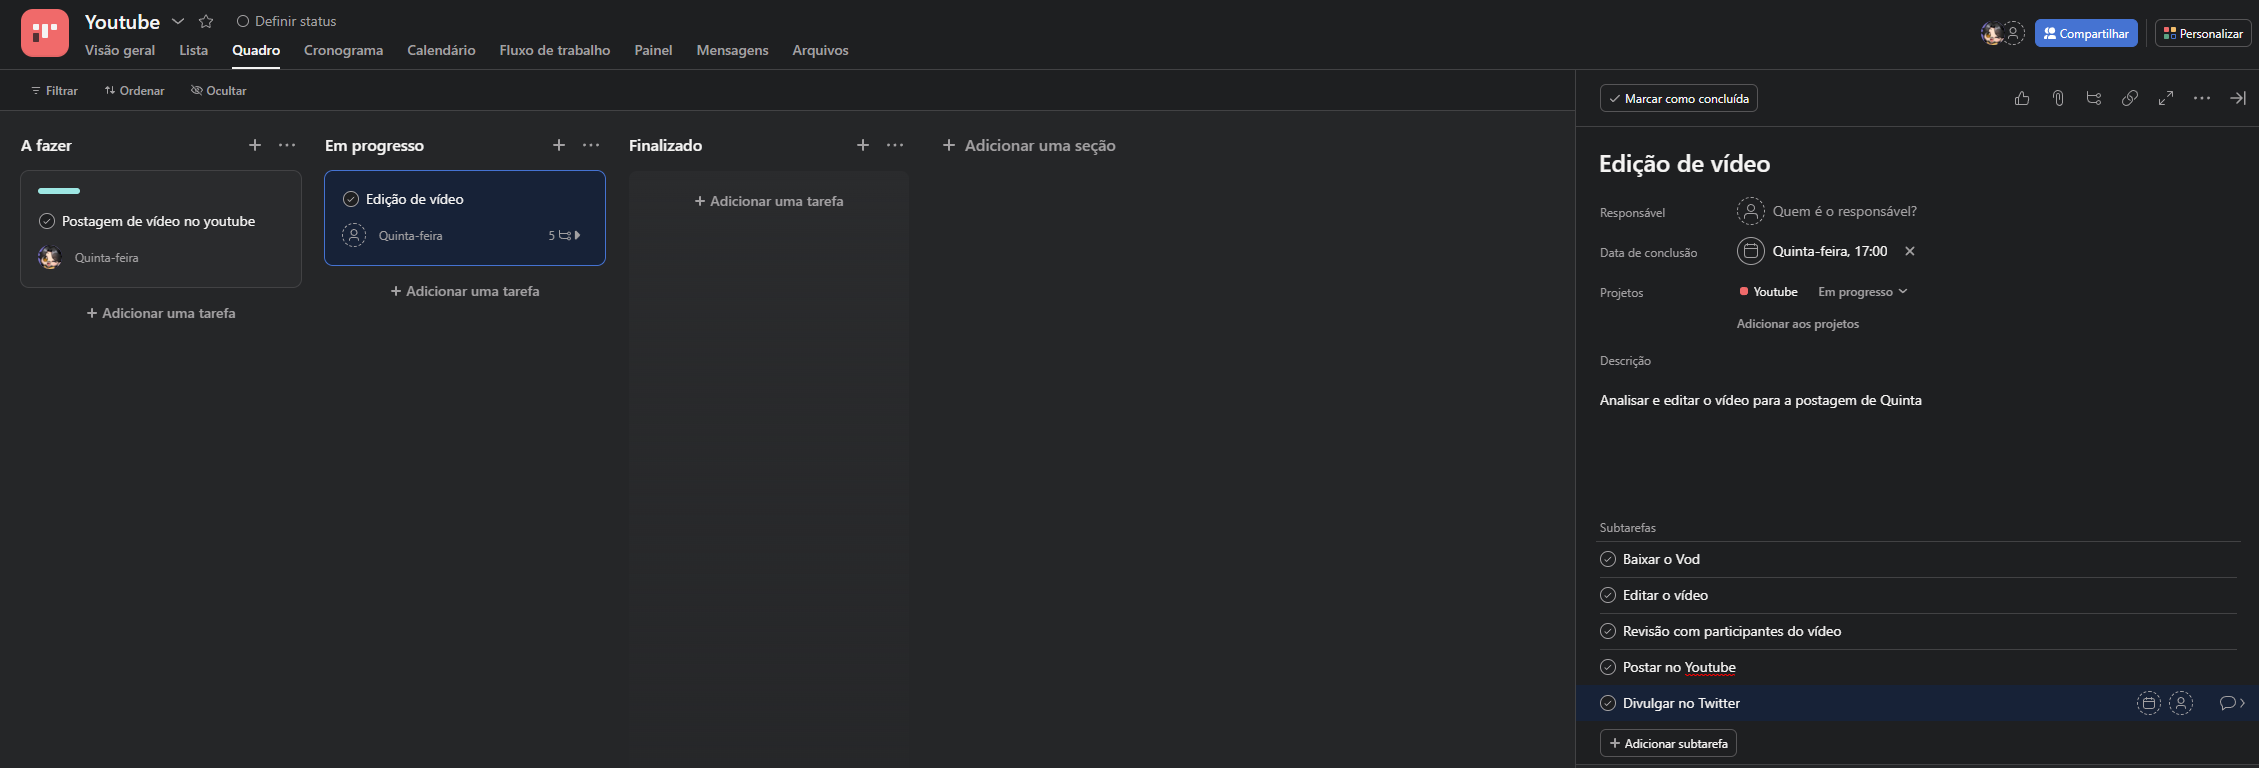Click the due date calendar icon
This screenshot has width=2259, height=768.
[x=1751, y=251]
